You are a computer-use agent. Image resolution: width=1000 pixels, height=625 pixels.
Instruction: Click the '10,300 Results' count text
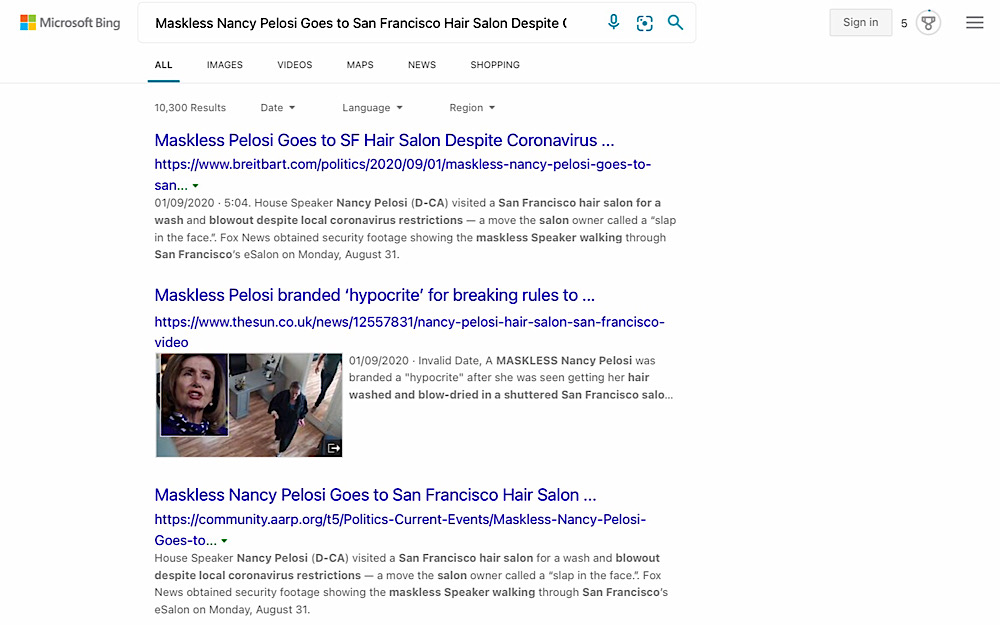pyautogui.click(x=190, y=108)
